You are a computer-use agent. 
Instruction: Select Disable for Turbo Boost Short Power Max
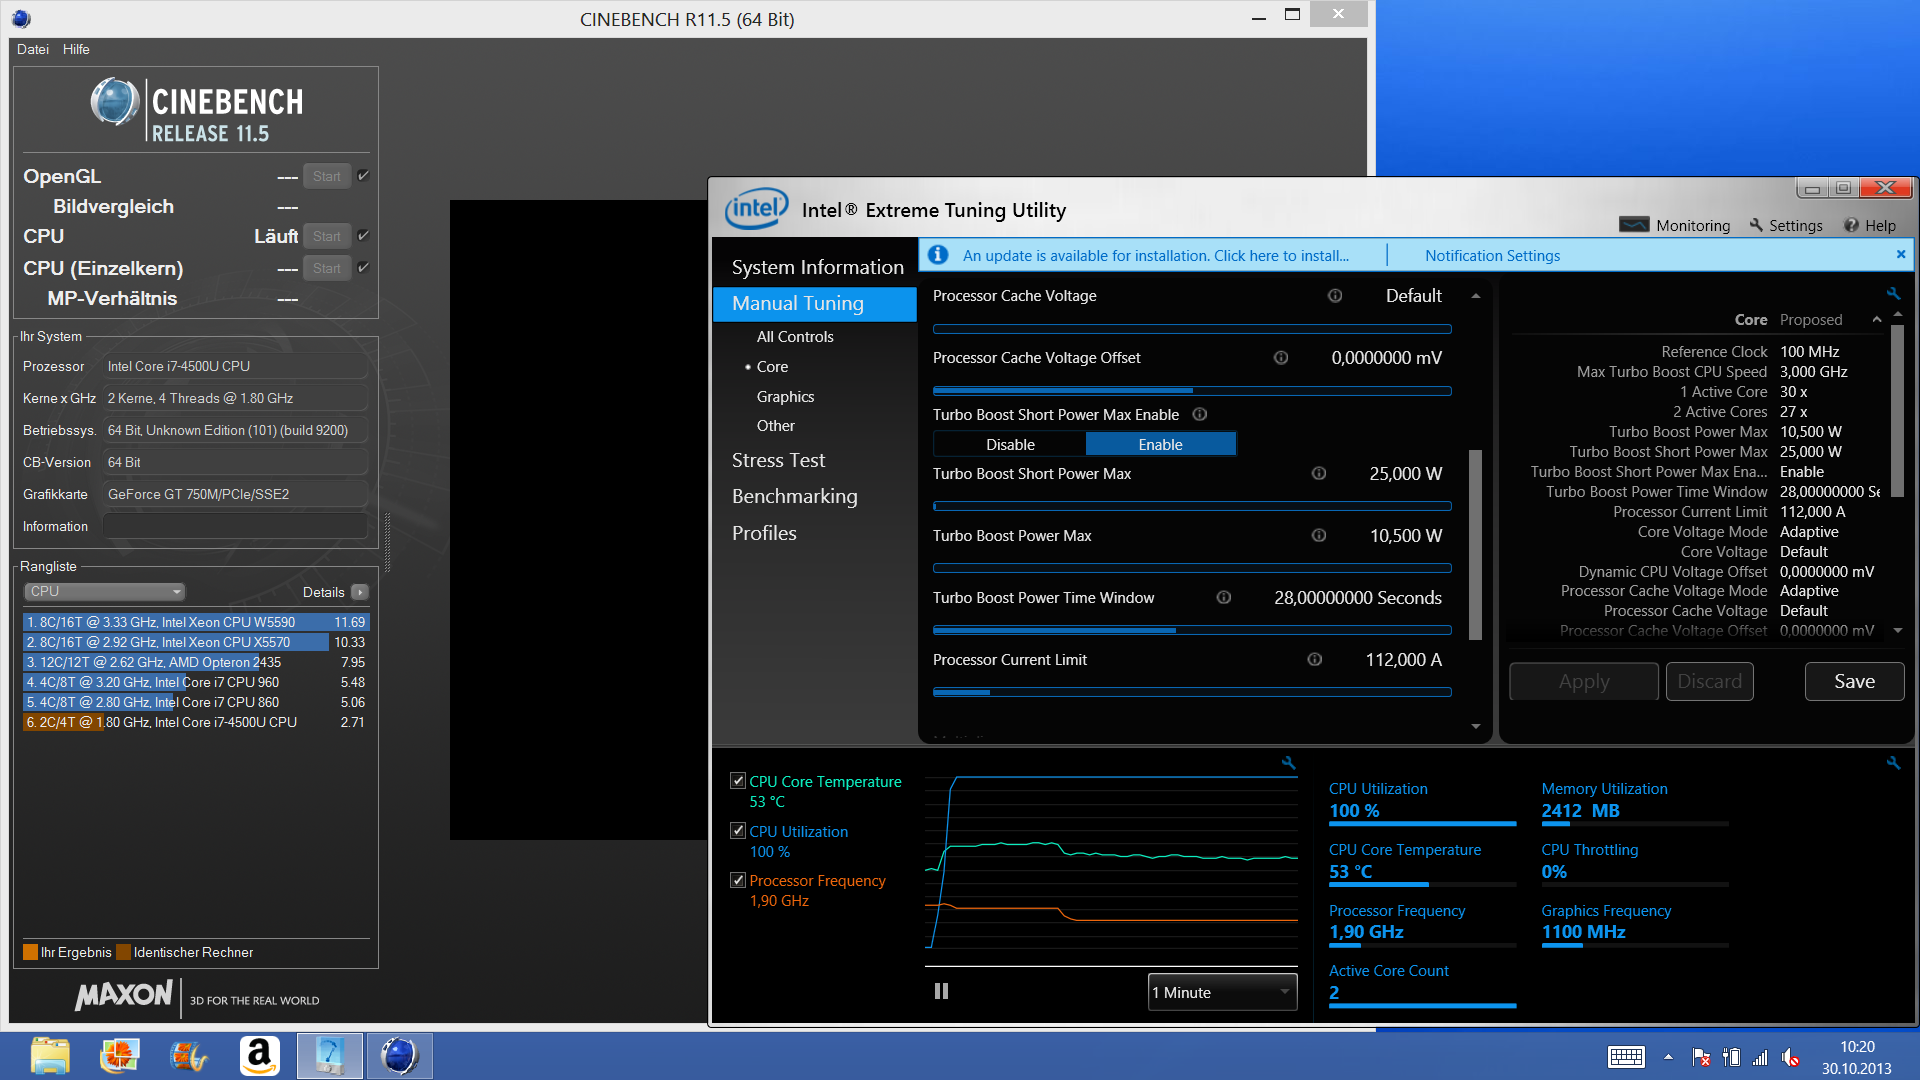(1010, 444)
